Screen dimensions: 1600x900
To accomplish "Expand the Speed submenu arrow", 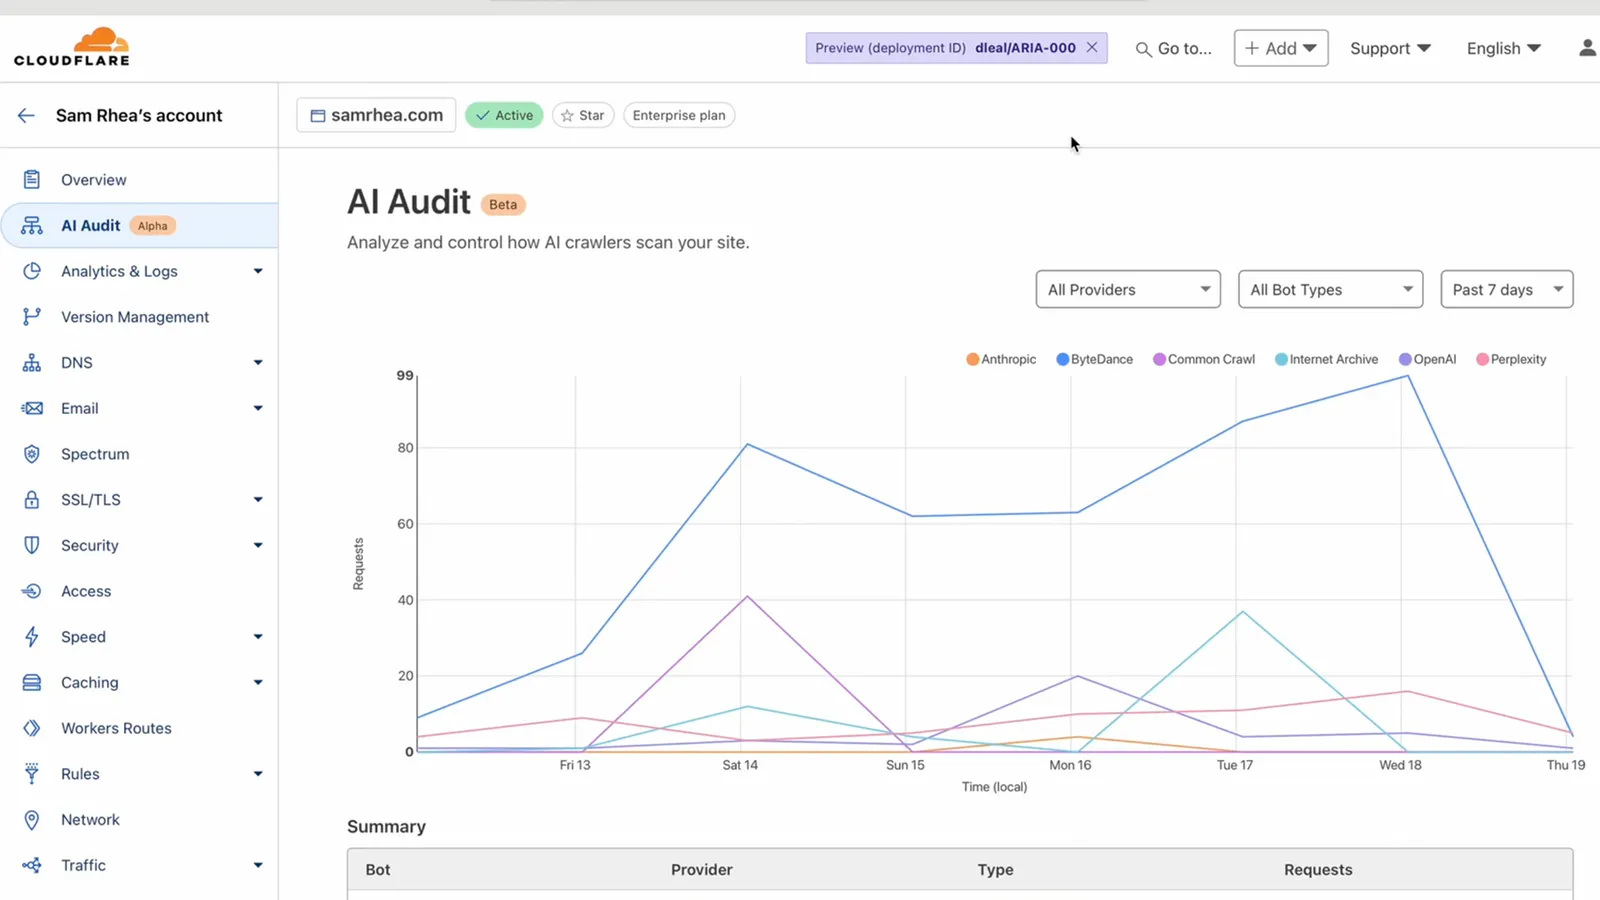I will pos(258,637).
